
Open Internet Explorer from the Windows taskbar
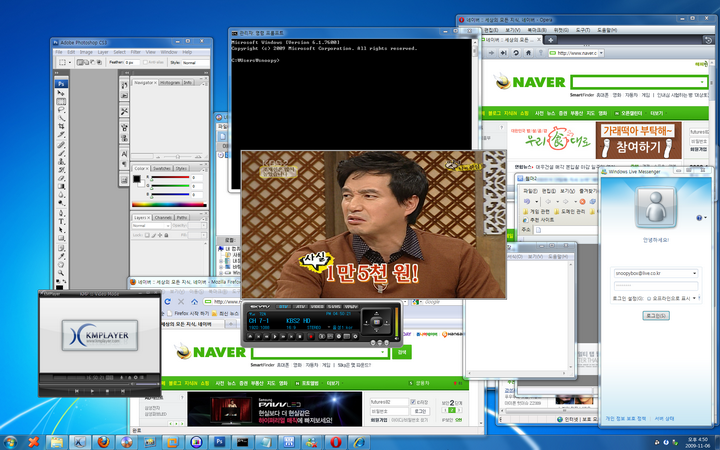(x=359, y=442)
